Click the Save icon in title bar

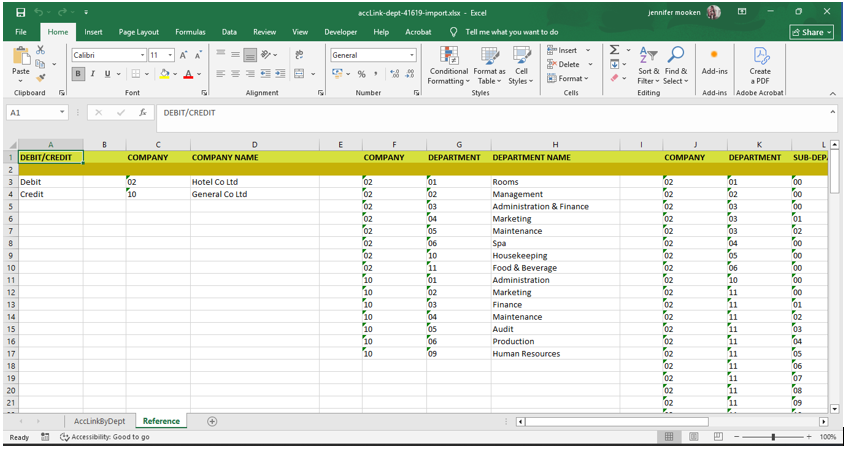tap(21, 12)
